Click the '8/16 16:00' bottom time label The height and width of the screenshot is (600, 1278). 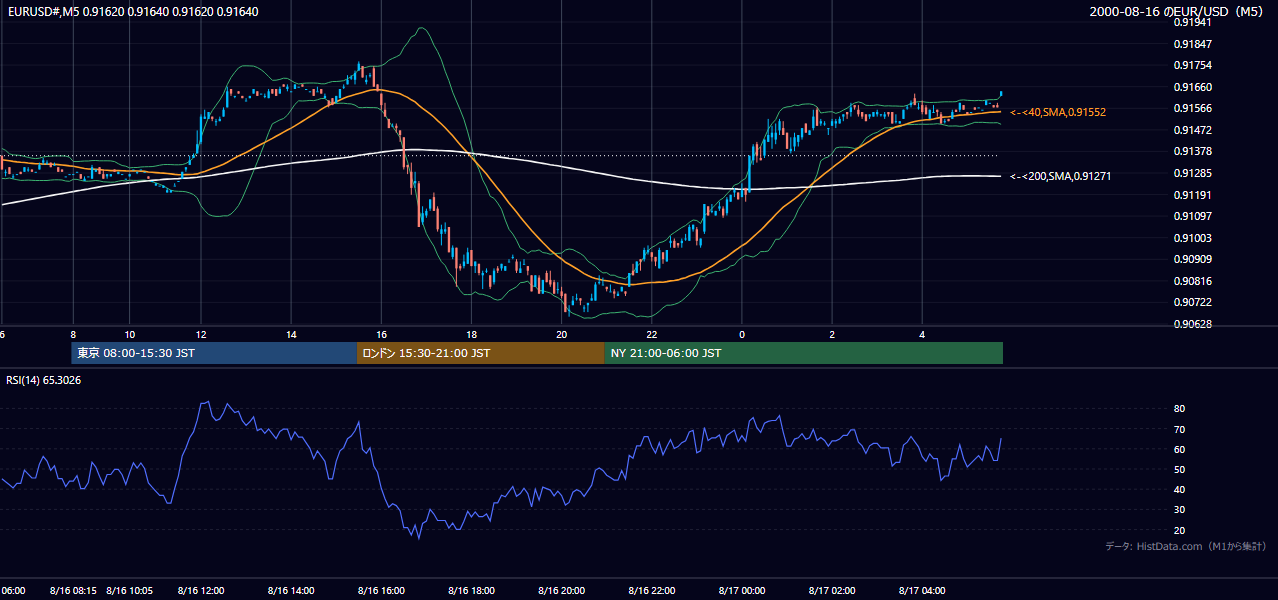381,591
